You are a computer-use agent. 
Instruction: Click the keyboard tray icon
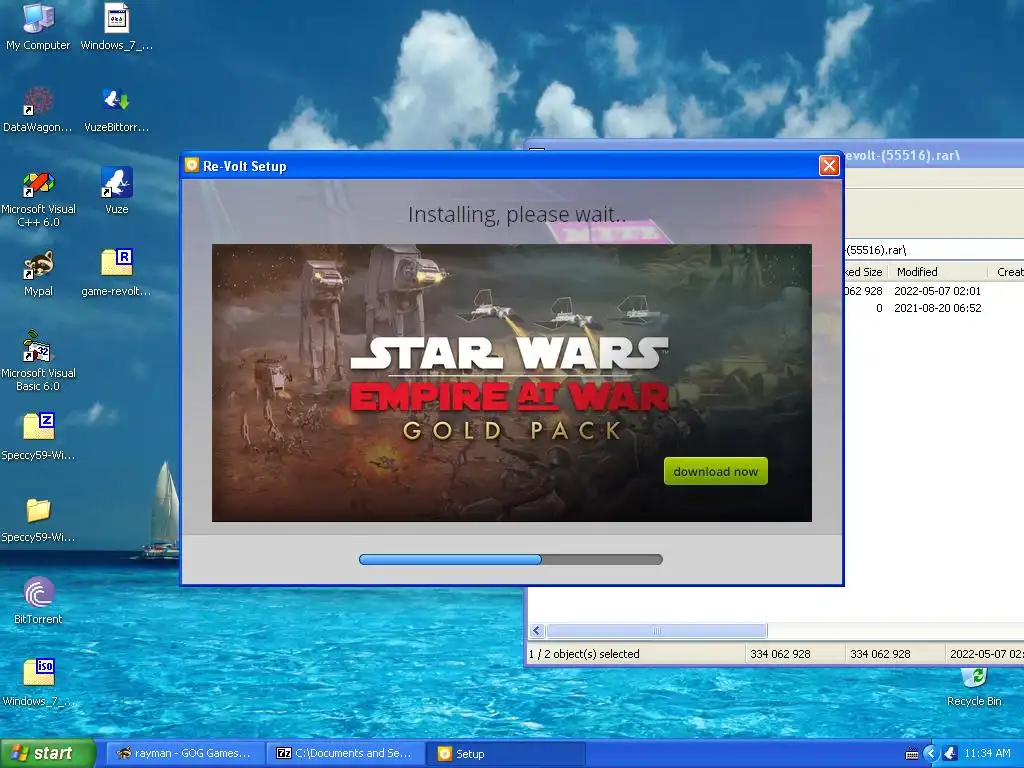(x=912, y=754)
